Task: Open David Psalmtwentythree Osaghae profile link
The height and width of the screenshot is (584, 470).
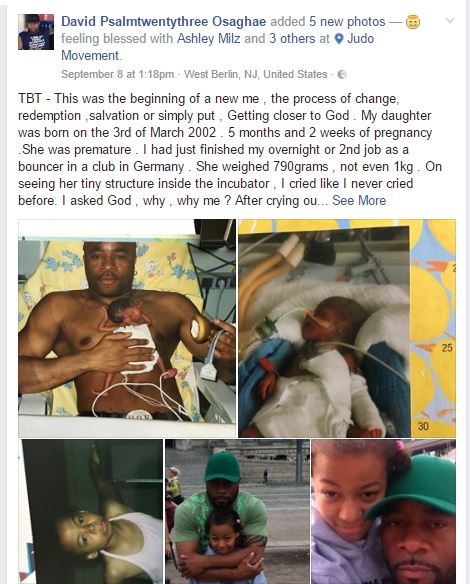Action: 163,22
